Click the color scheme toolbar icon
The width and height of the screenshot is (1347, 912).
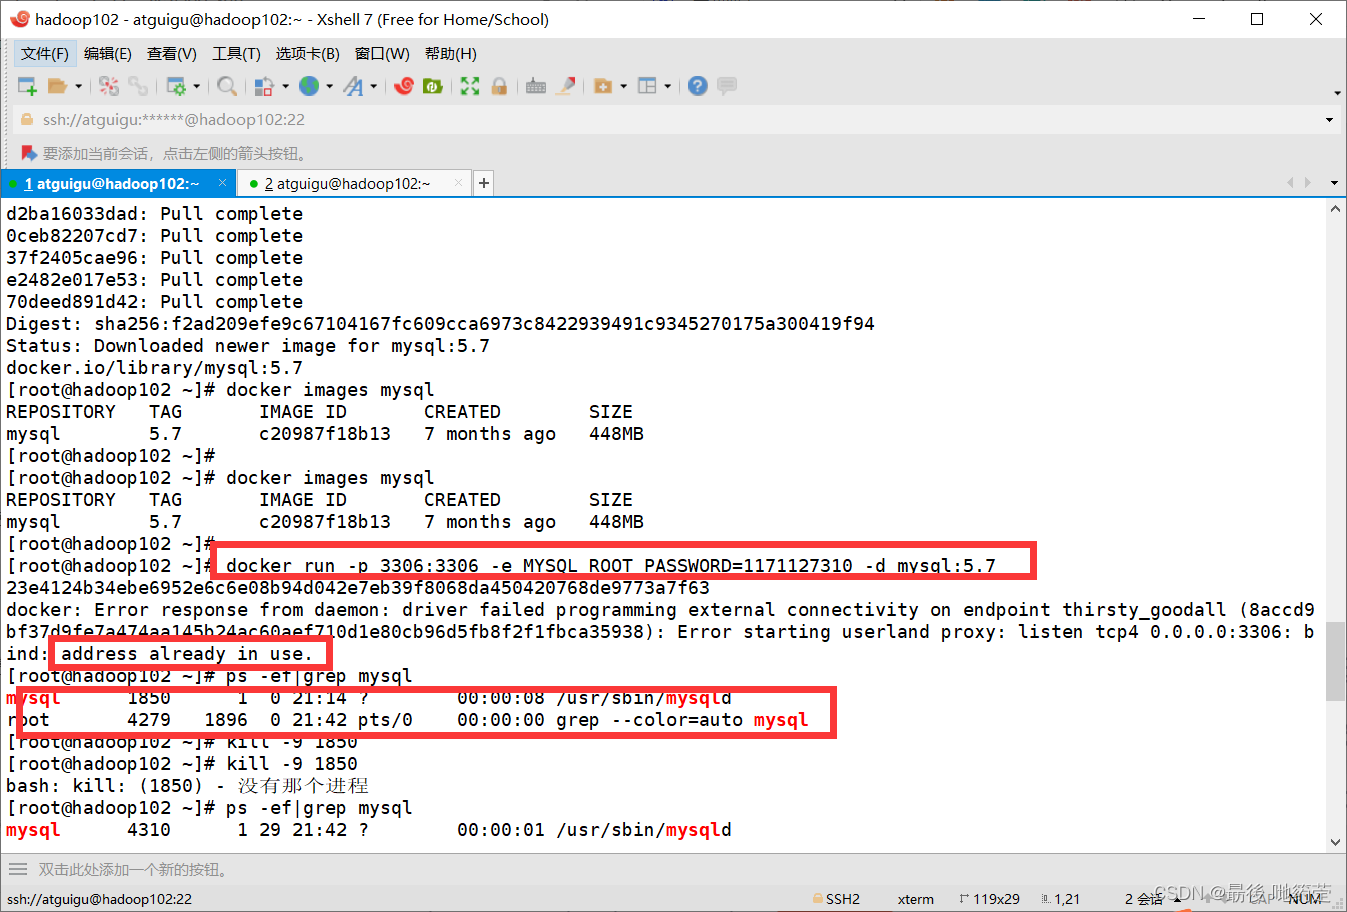[x=264, y=86]
